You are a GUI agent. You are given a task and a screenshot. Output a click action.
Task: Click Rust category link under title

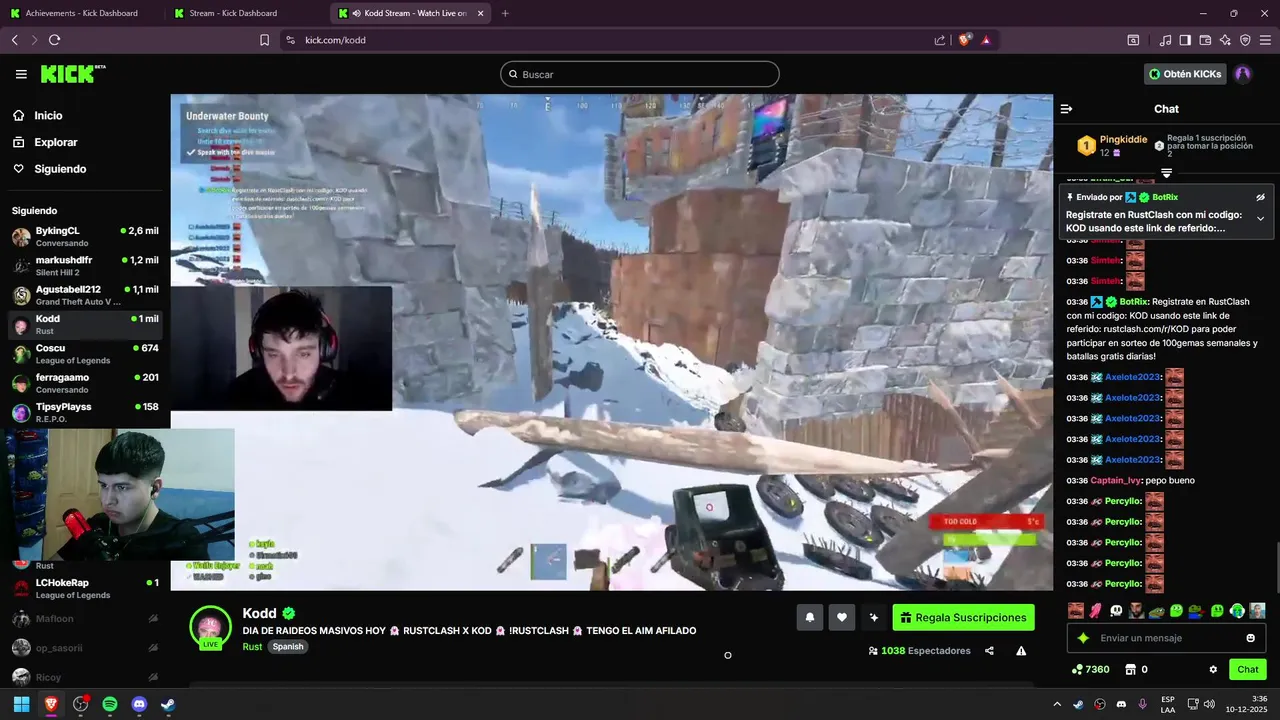[252, 647]
